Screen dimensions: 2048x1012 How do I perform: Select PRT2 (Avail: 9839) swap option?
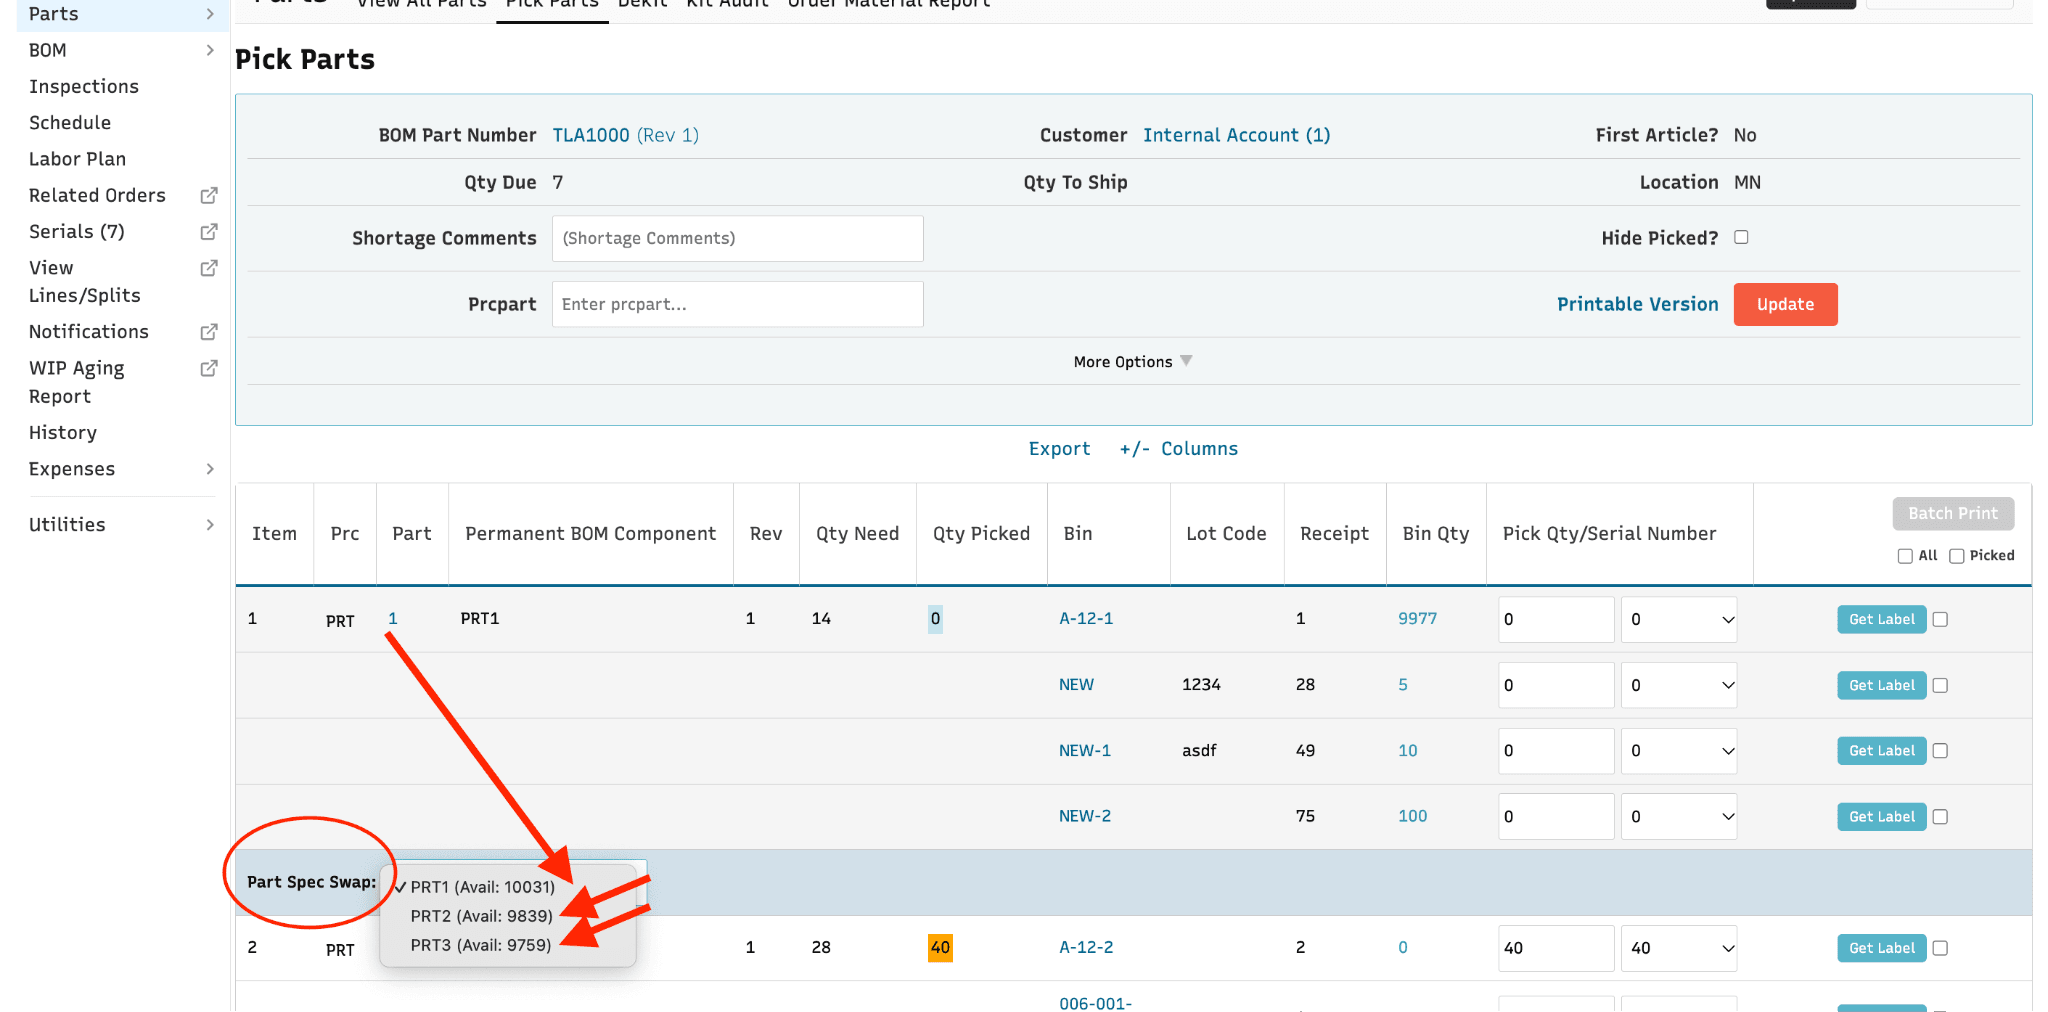click(481, 916)
